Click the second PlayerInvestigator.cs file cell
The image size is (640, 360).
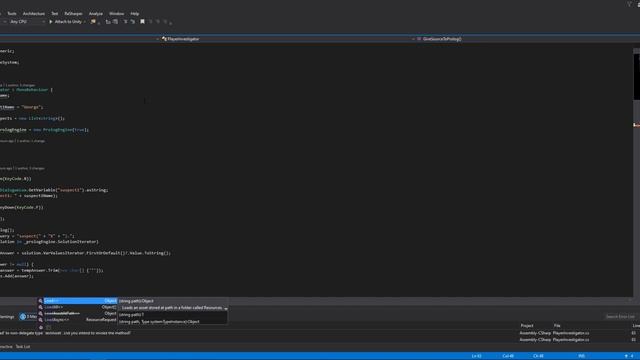[571, 340]
